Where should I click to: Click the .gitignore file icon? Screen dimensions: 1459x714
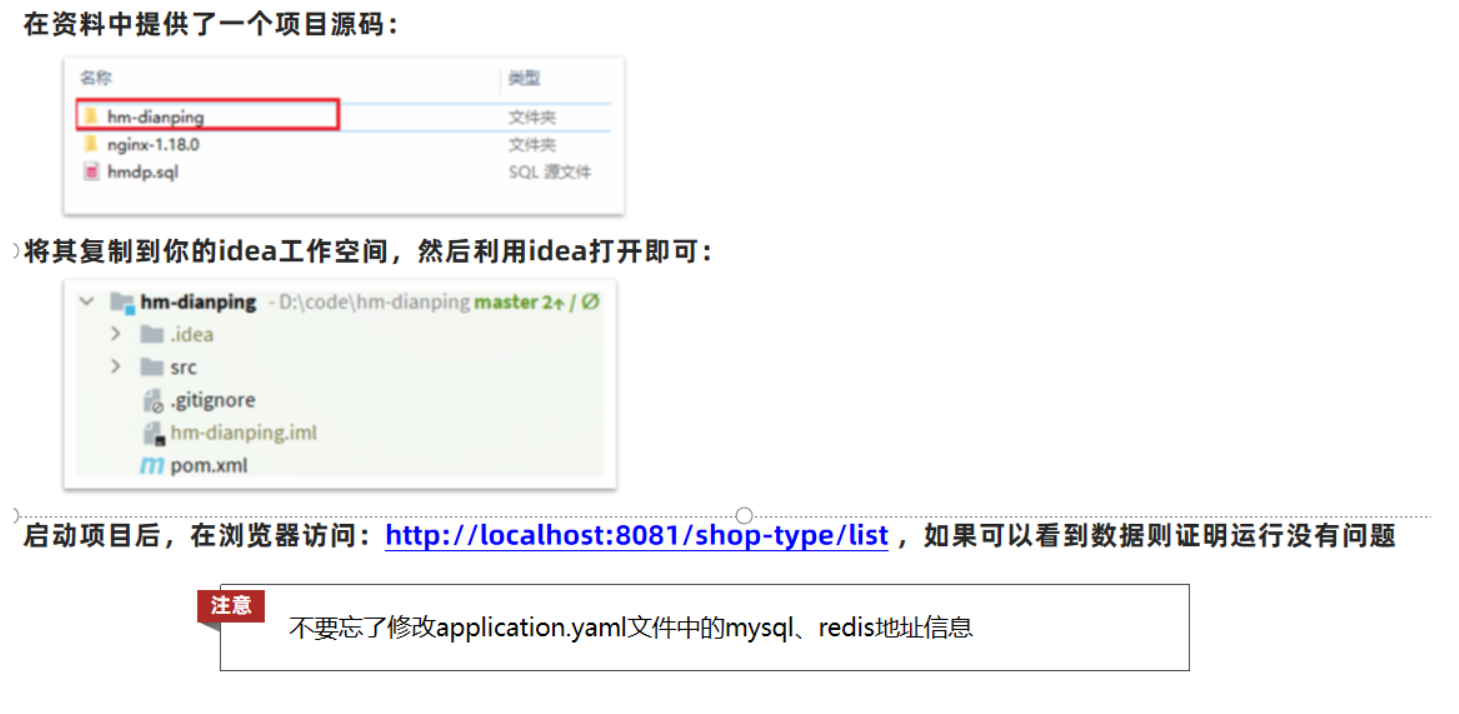153,401
